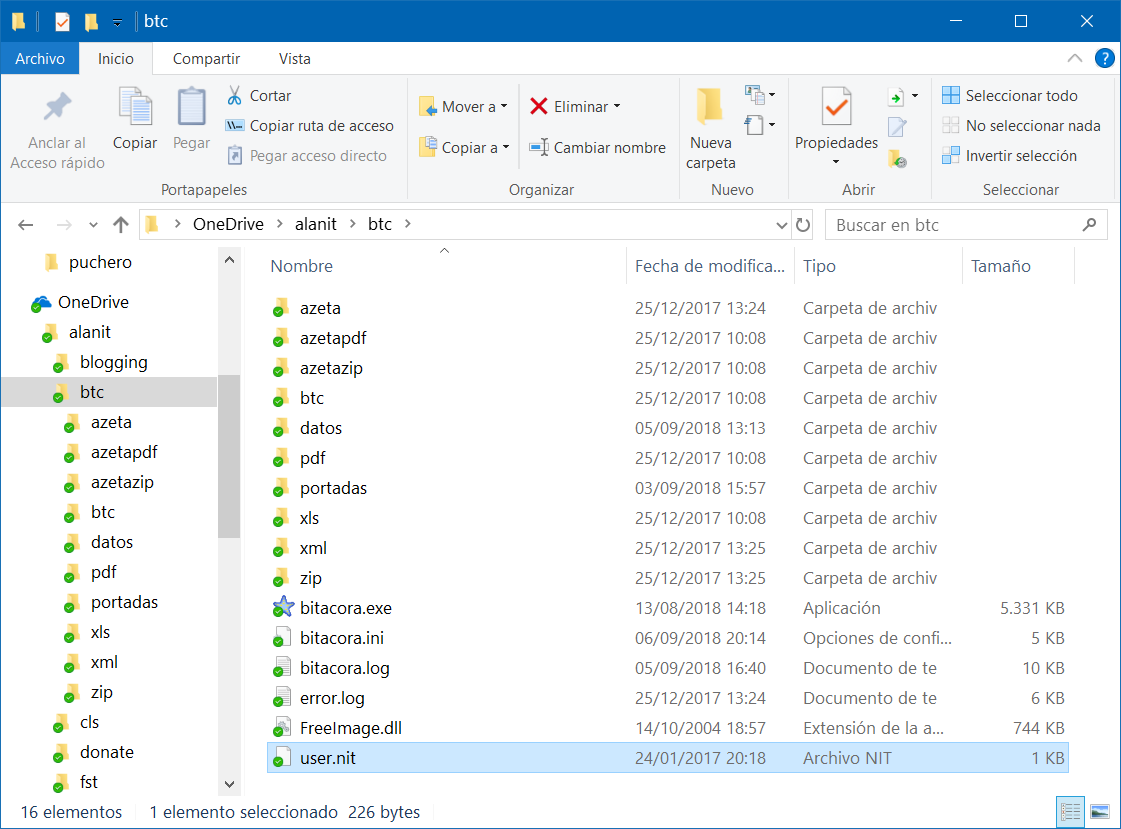The height and width of the screenshot is (829, 1121).
Task: Open the Vista ribbon tab
Action: tap(294, 59)
